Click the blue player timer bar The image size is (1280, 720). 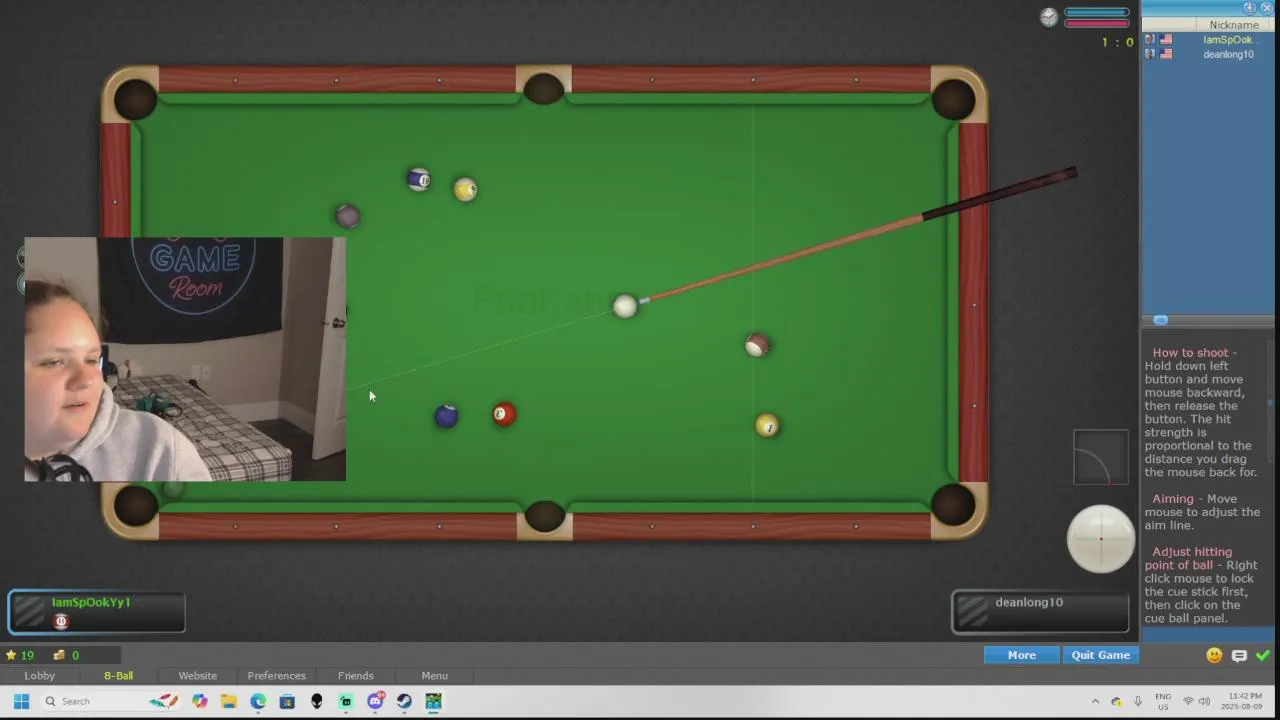click(x=1097, y=13)
